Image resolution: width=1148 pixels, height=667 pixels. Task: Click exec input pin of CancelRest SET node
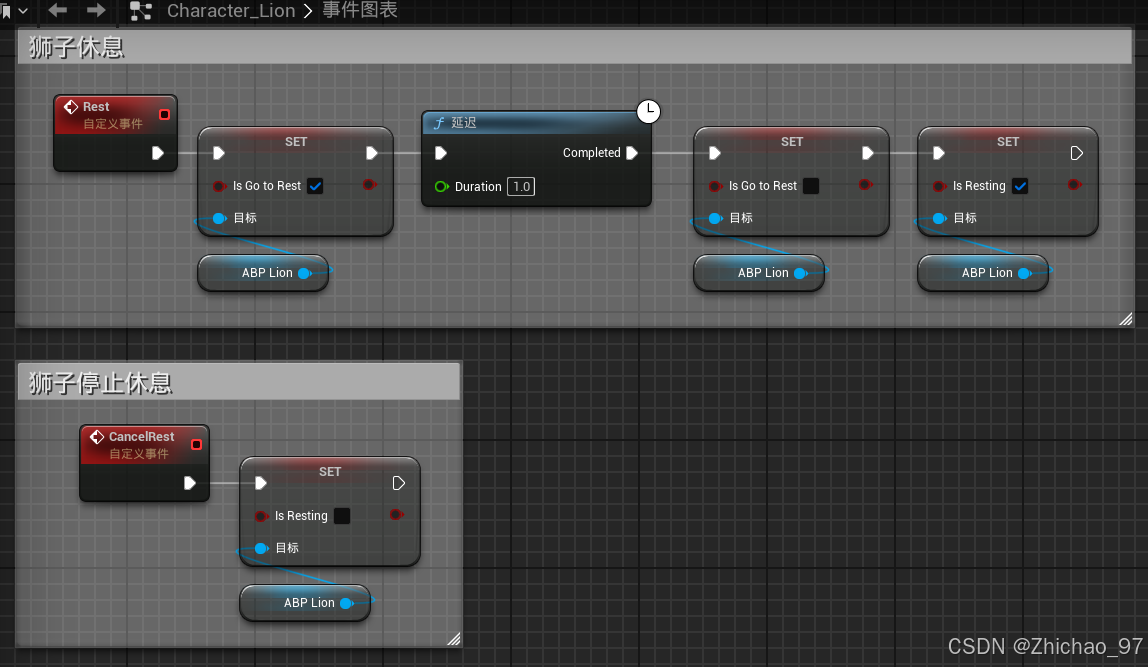click(x=260, y=483)
